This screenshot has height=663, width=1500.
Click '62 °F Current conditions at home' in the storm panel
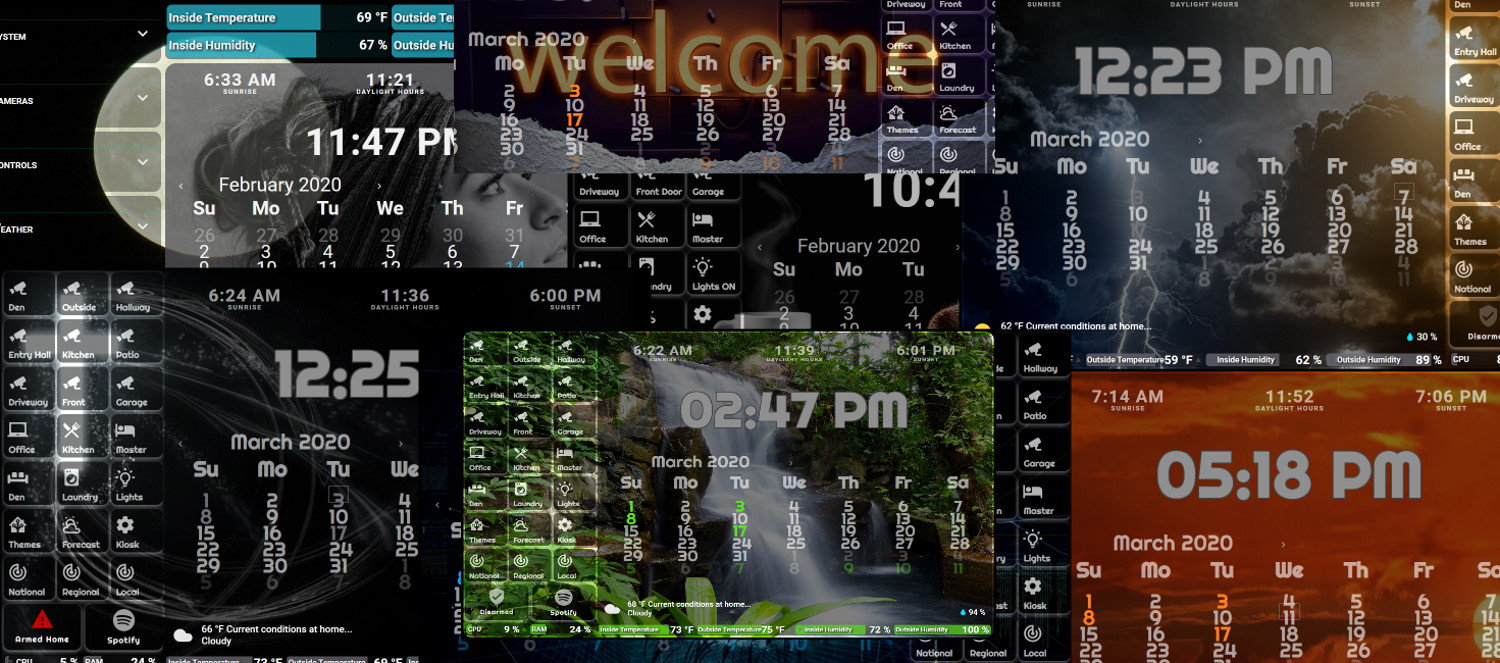click(x=1075, y=326)
